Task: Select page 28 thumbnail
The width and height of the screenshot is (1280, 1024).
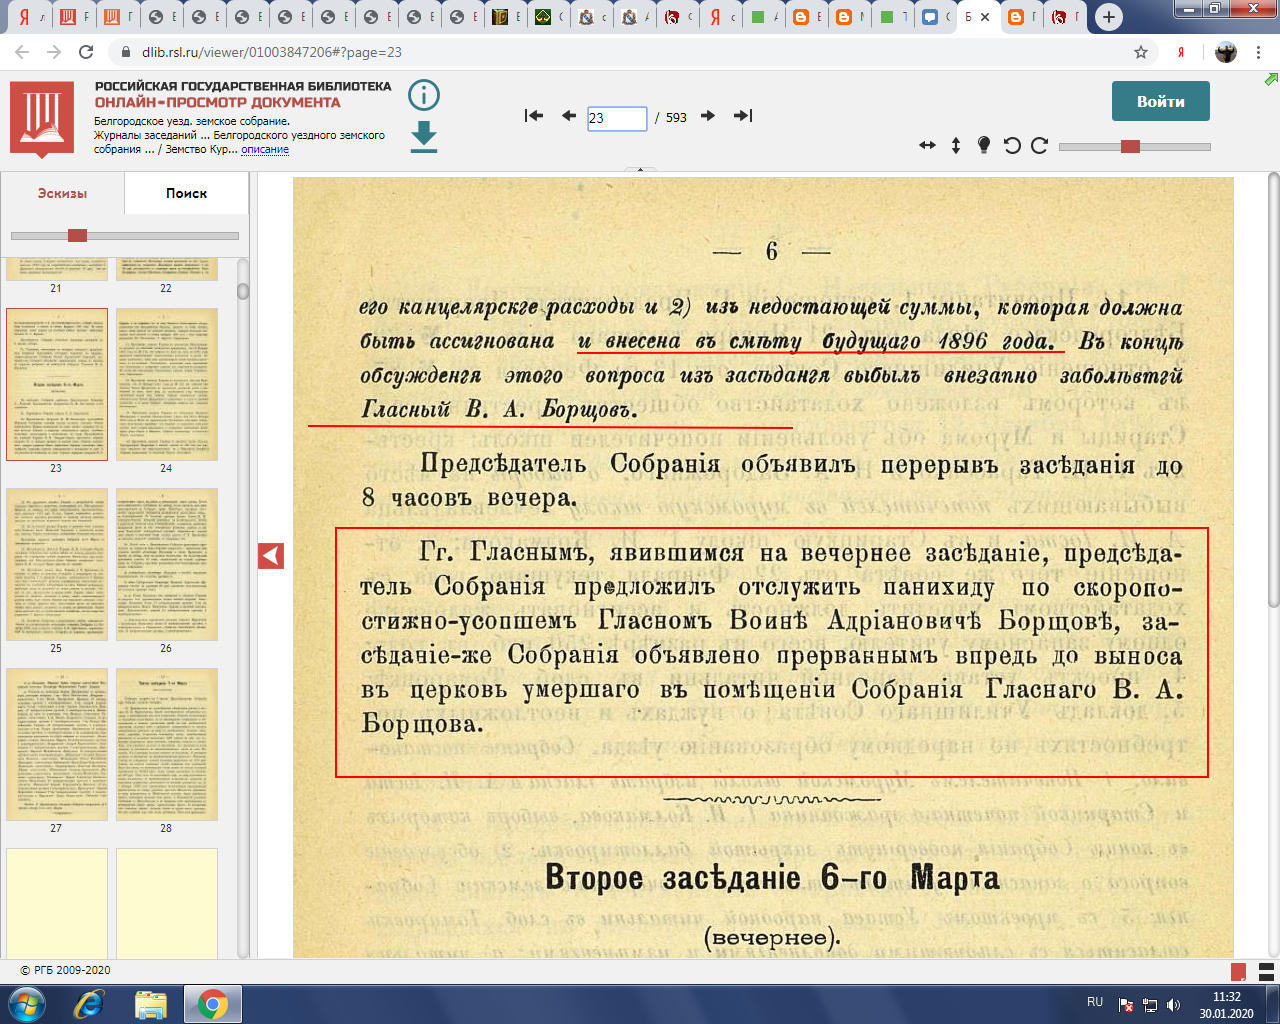Action: (167, 744)
